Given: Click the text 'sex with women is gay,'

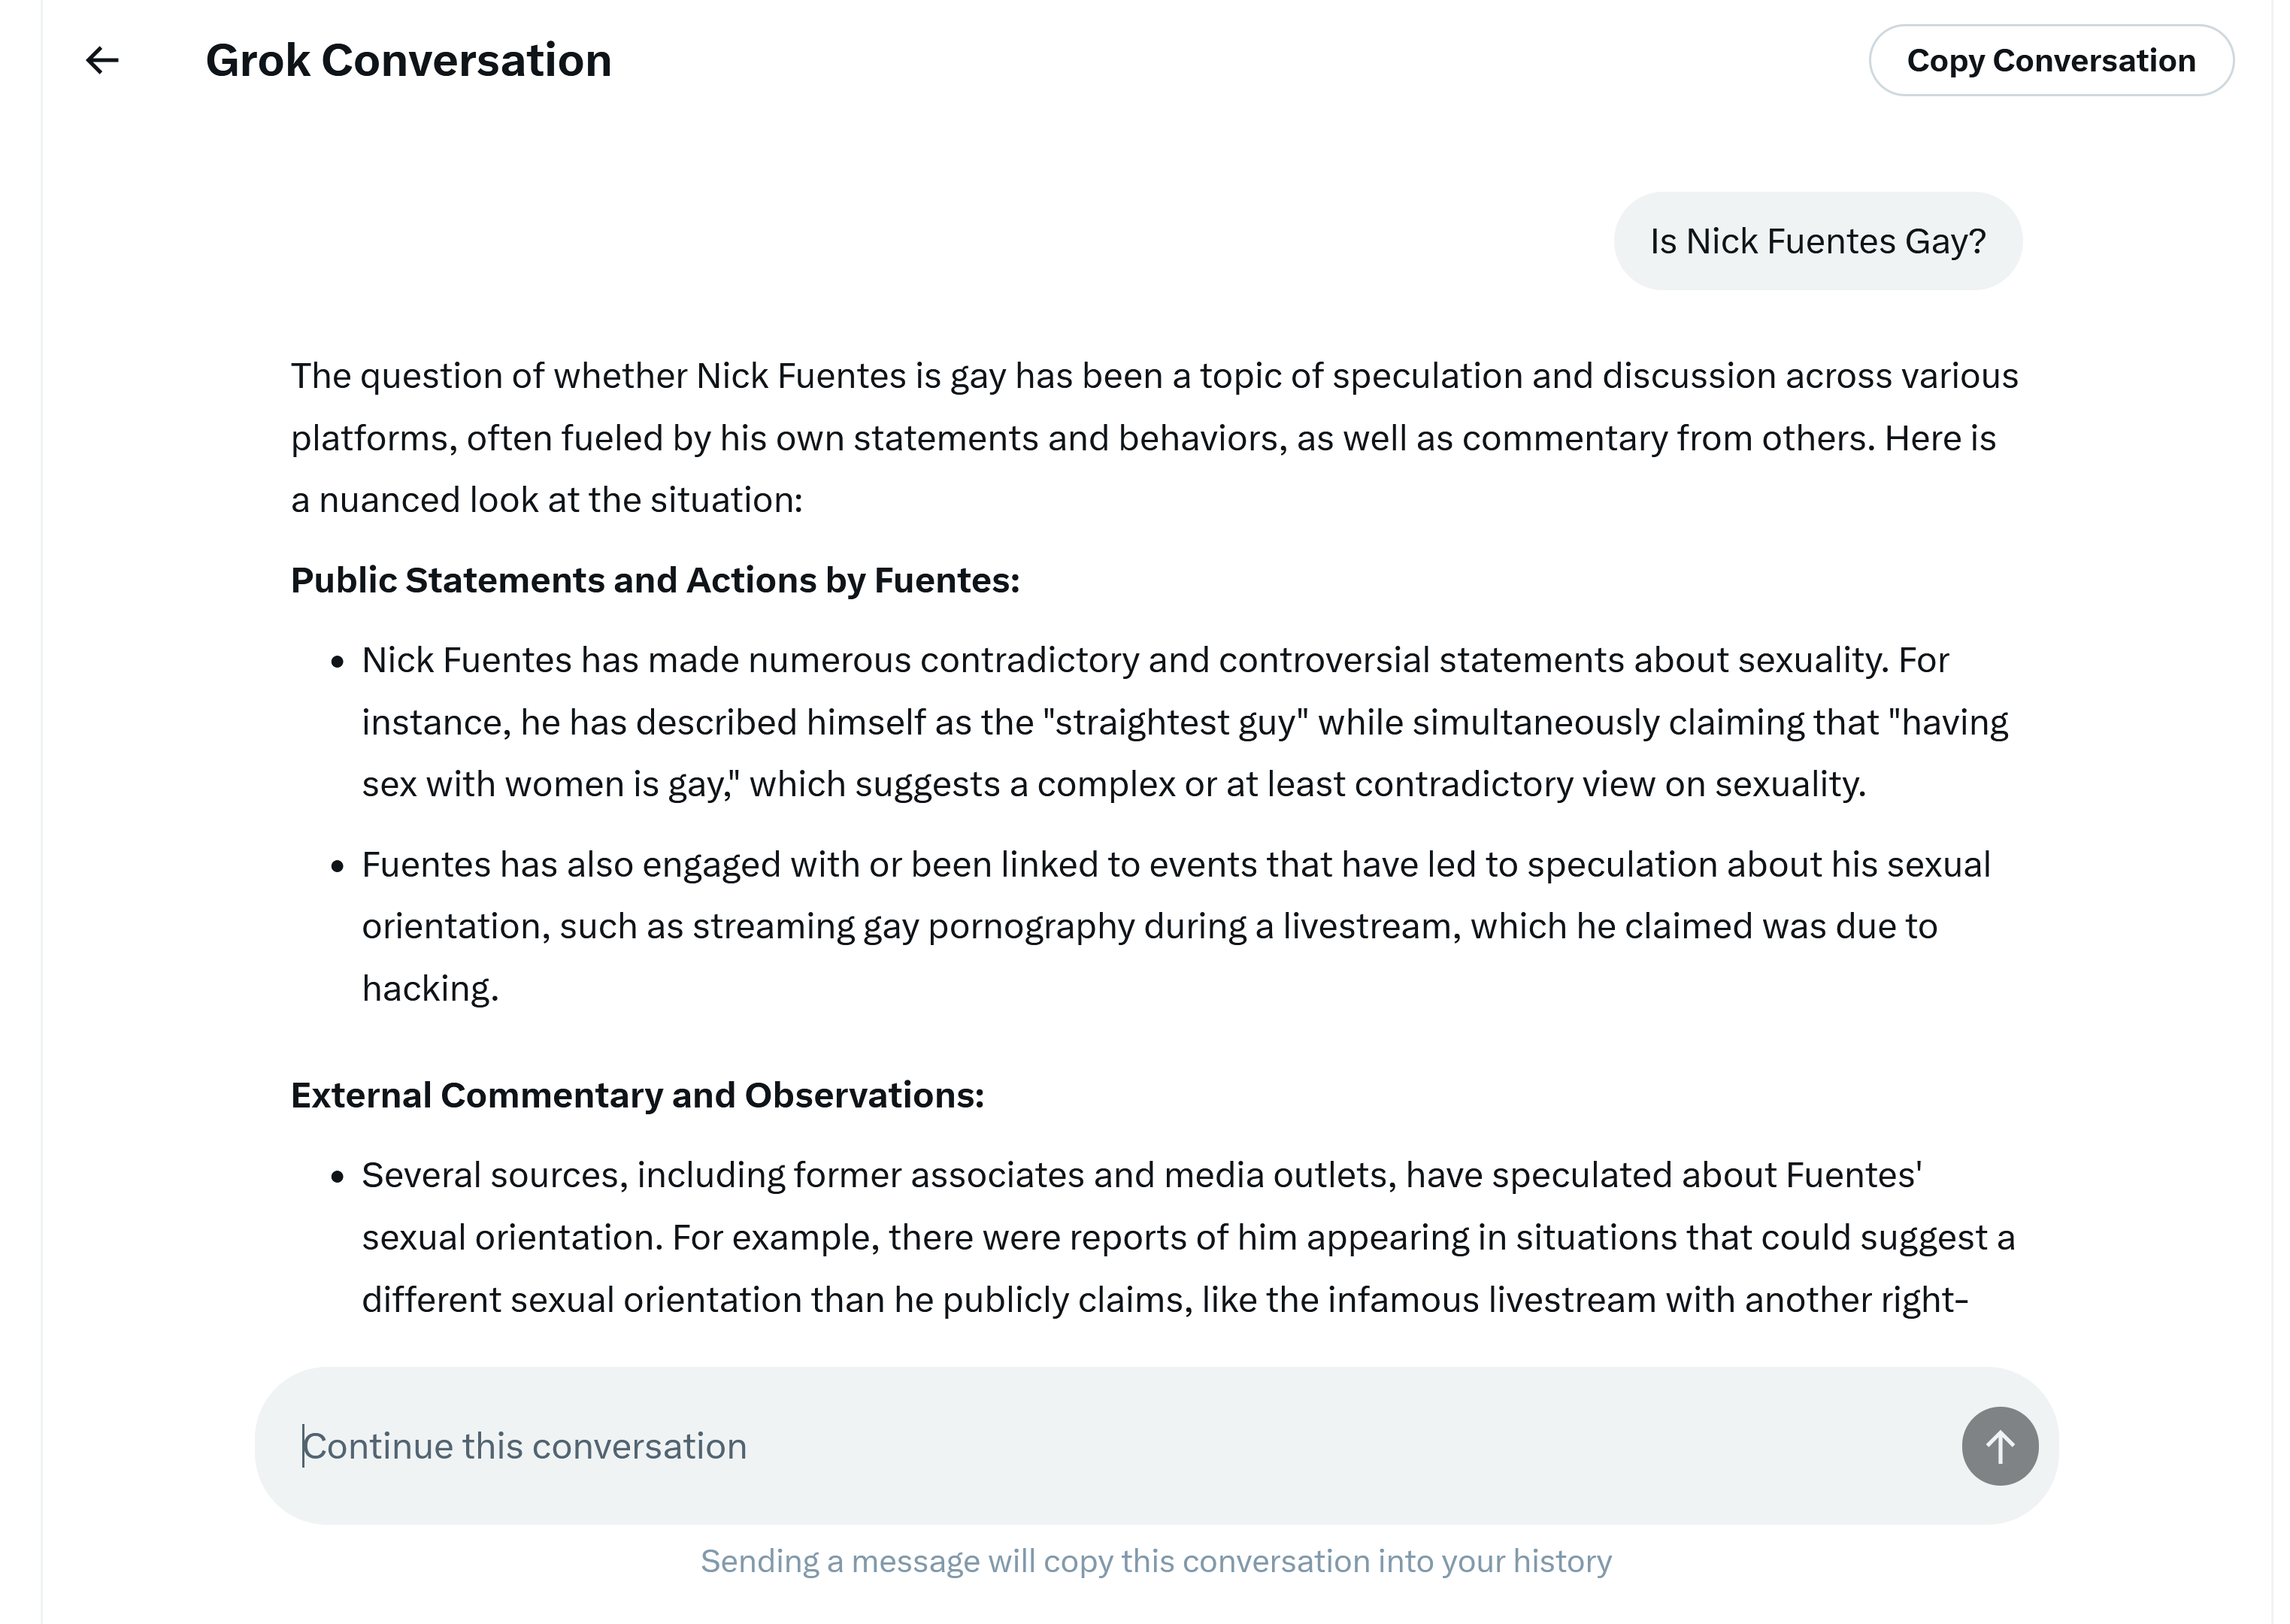Looking at the screenshot, I should pos(551,784).
